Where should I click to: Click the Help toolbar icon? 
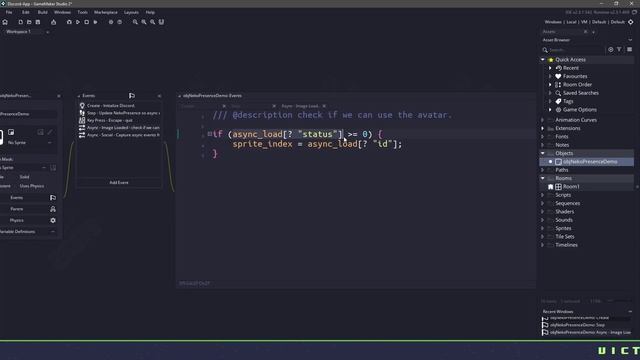120,22
